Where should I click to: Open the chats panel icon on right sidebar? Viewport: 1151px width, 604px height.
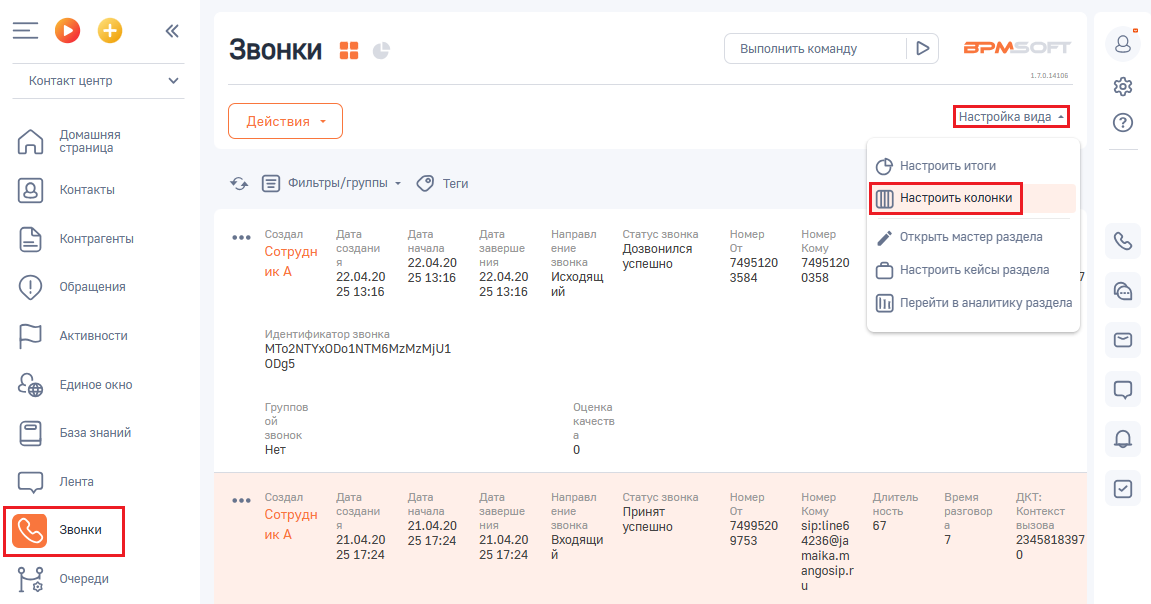pos(1122,291)
